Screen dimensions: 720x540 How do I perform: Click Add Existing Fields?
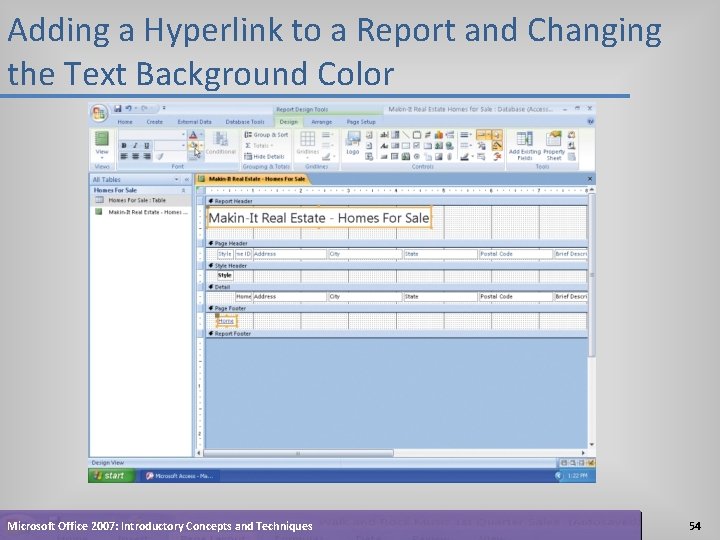click(525, 146)
